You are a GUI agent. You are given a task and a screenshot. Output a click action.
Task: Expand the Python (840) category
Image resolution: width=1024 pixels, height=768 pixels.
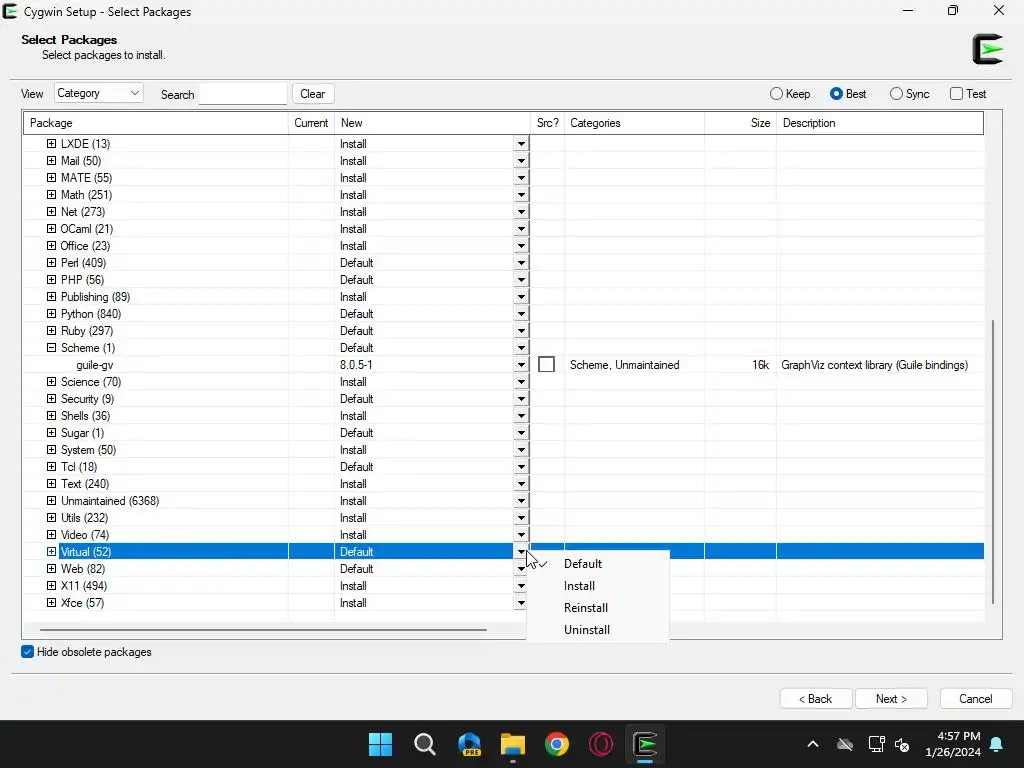tap(52, 313)
